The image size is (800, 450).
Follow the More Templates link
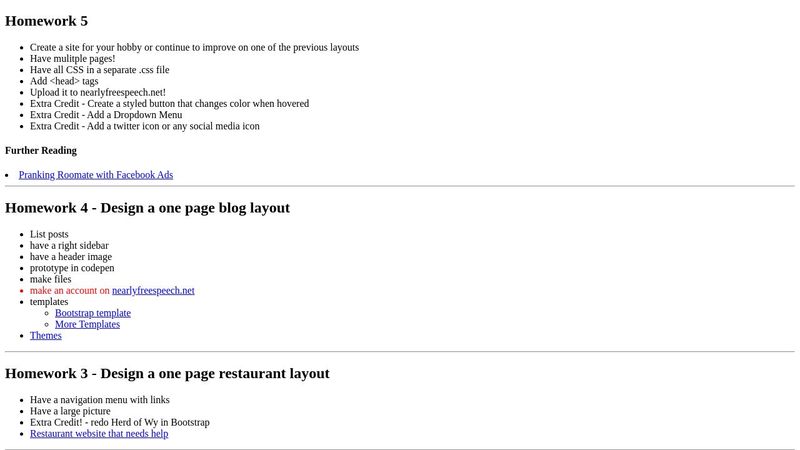[x=87, y=324]
